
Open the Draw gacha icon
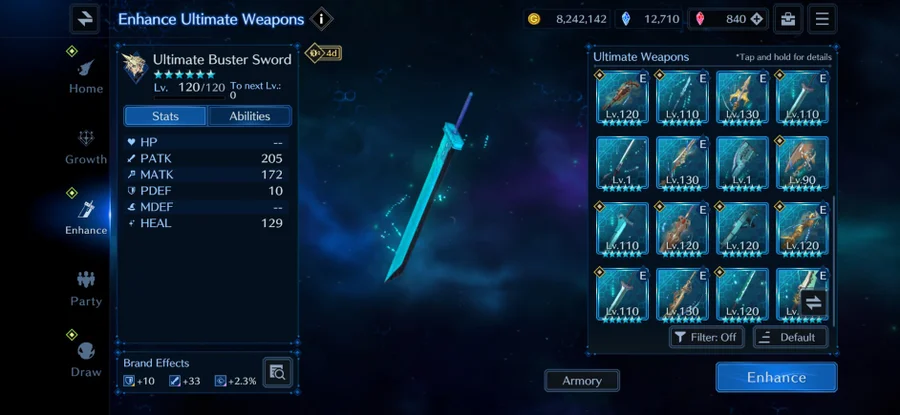86,359
